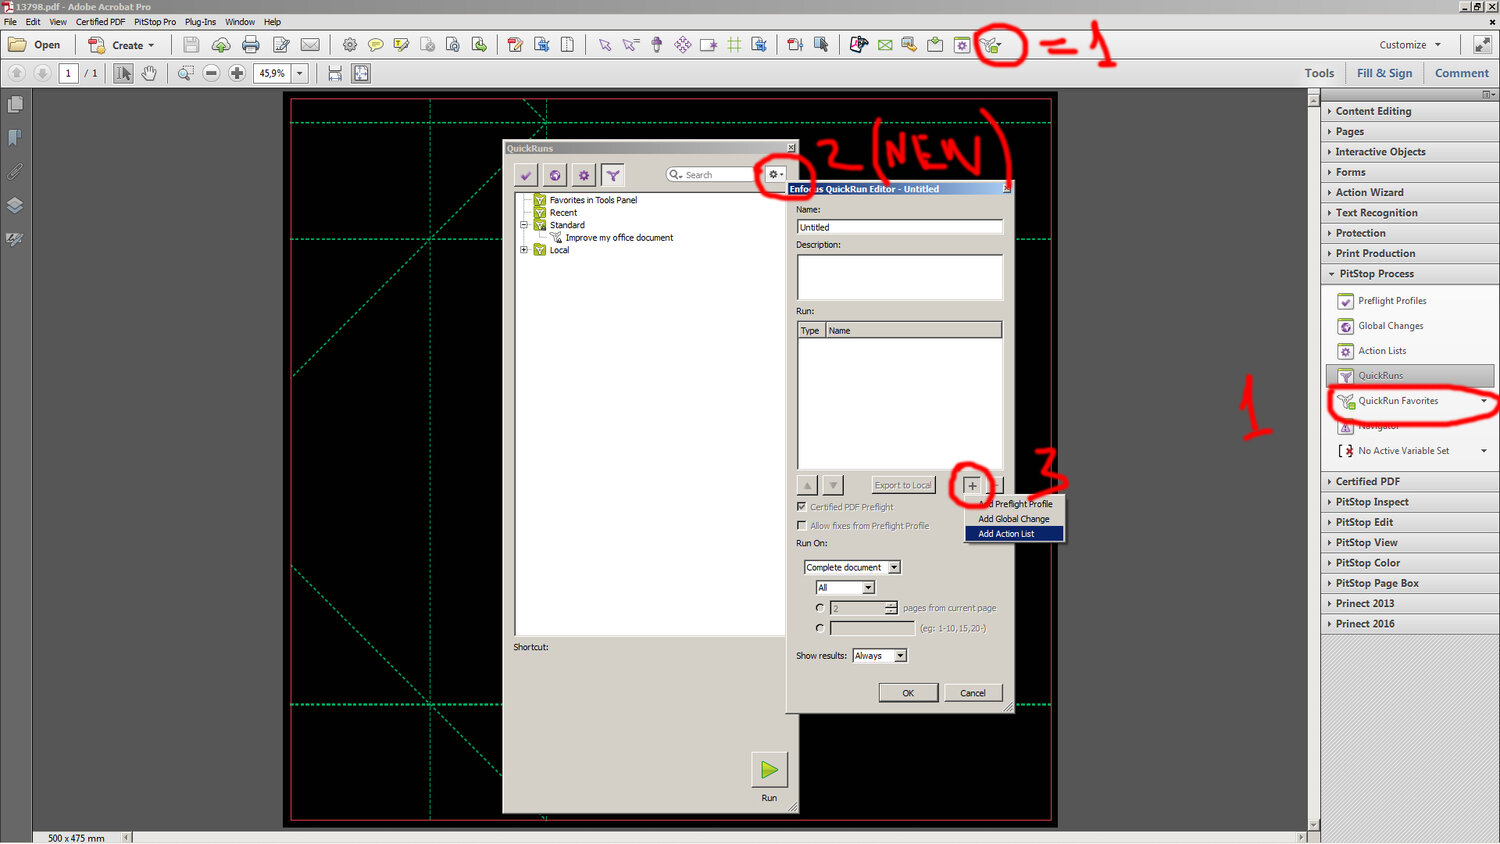Screen dimensions: 1500x844
Task: Open the Certified PDF menu
Action: coord(100,21)
